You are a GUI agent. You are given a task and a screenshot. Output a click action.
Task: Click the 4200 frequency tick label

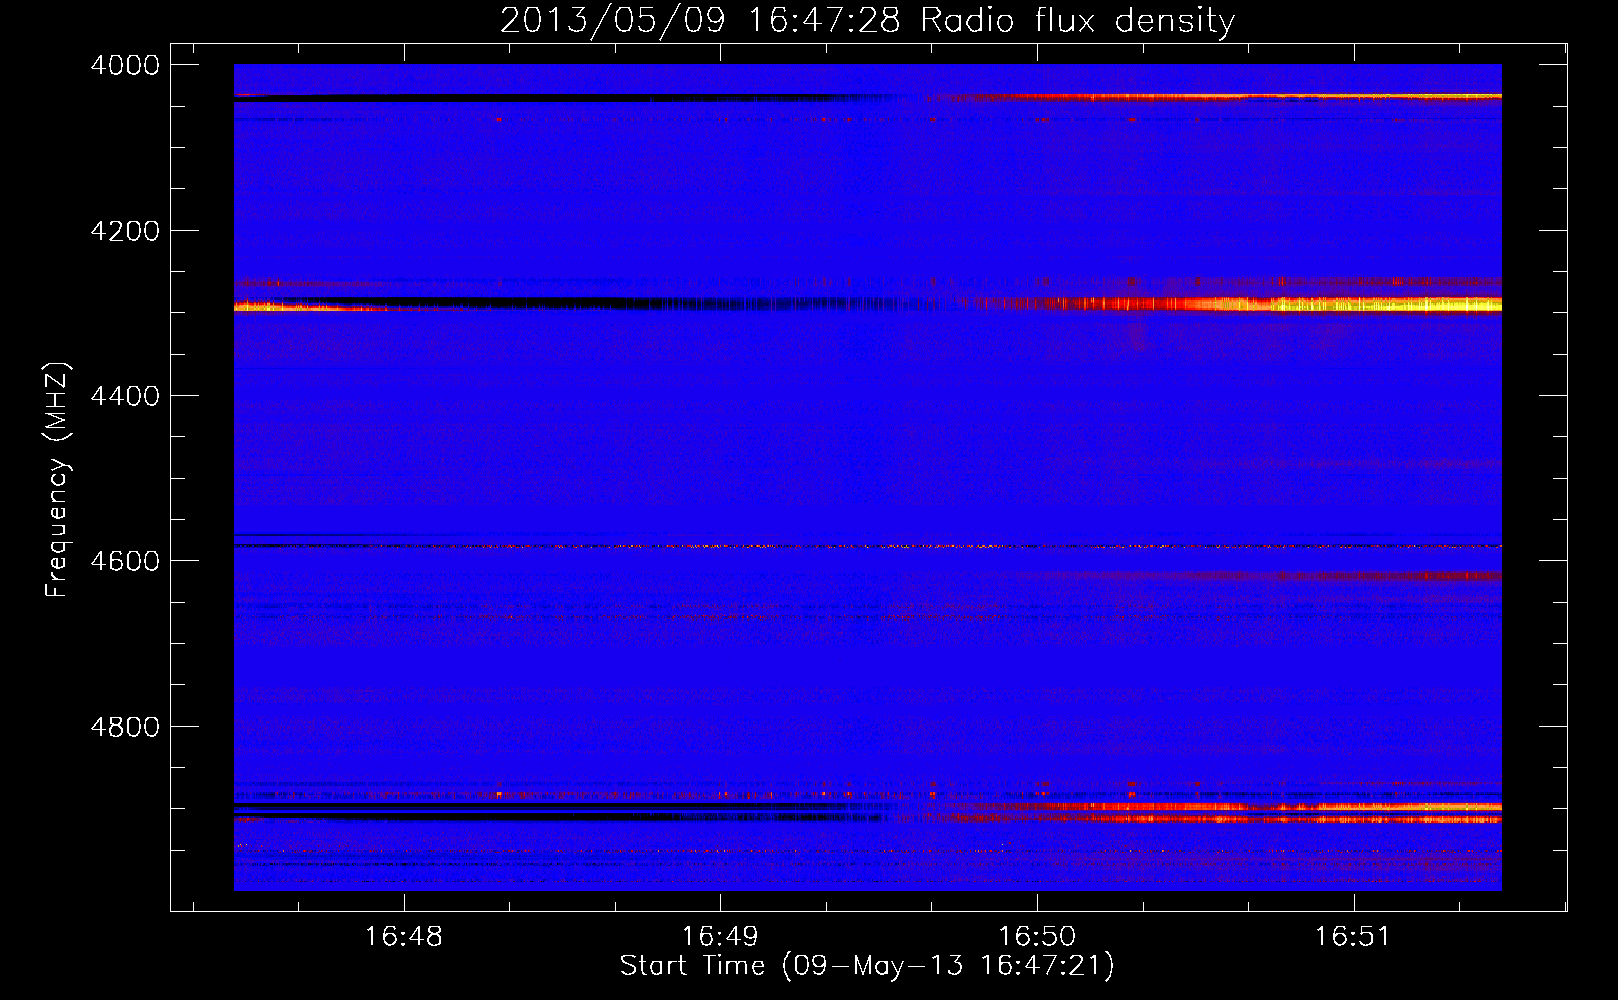pyautogui.click(x=124, y=231)
